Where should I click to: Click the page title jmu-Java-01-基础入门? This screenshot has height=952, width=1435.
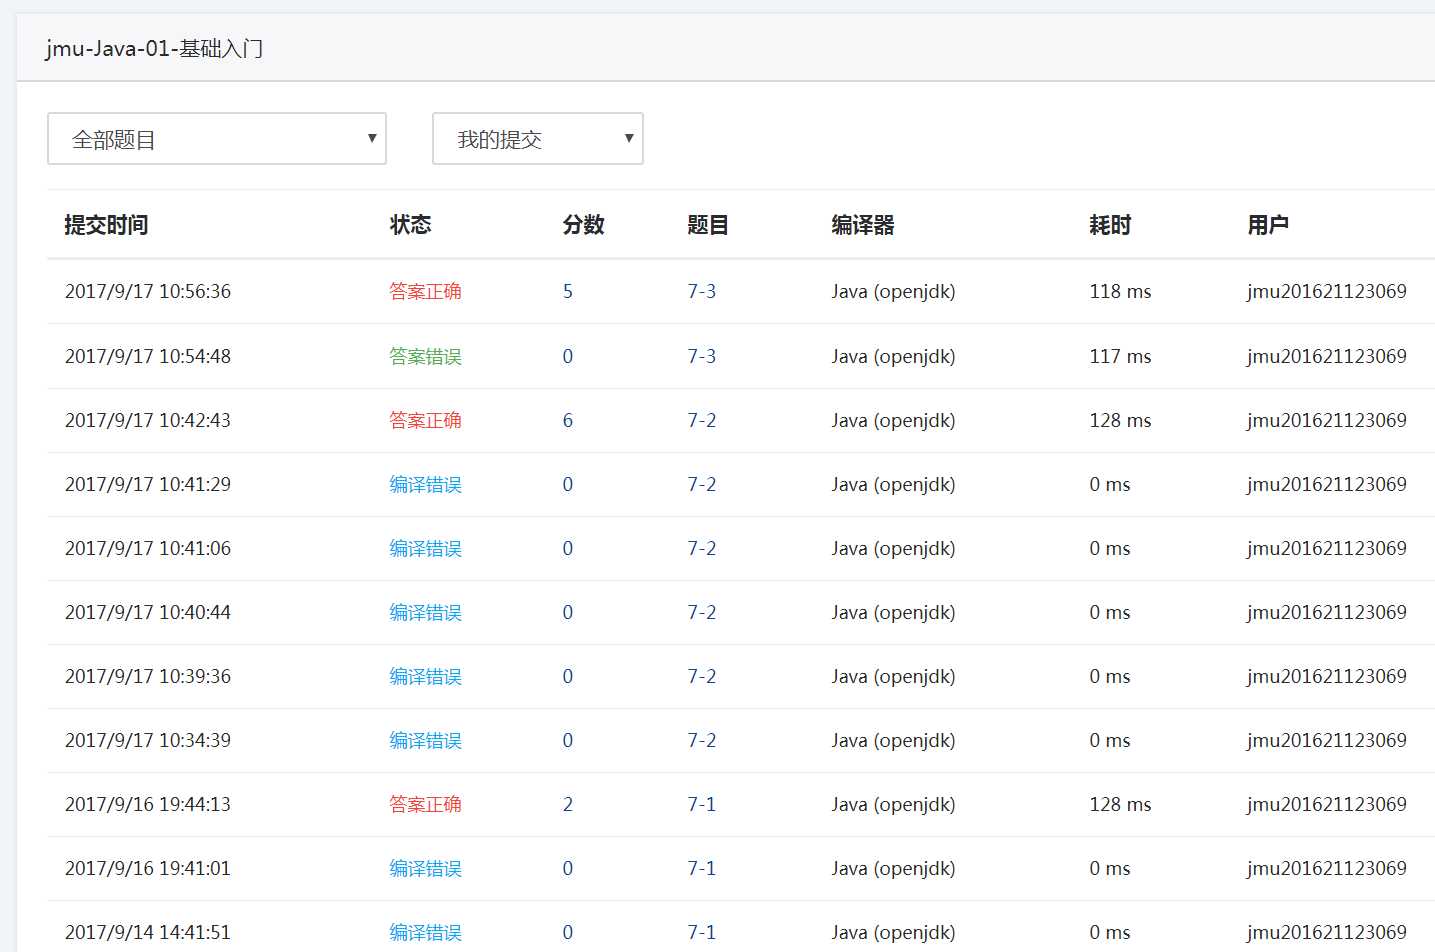[154, 48]
